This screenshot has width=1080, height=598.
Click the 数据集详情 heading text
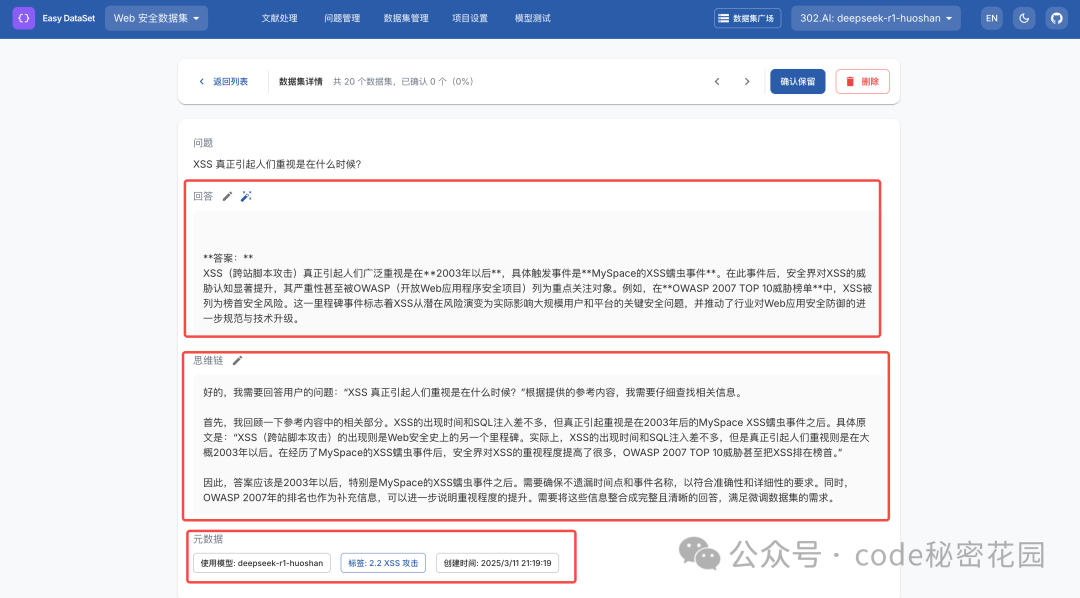pyautogui.click(x=301, y=81)
